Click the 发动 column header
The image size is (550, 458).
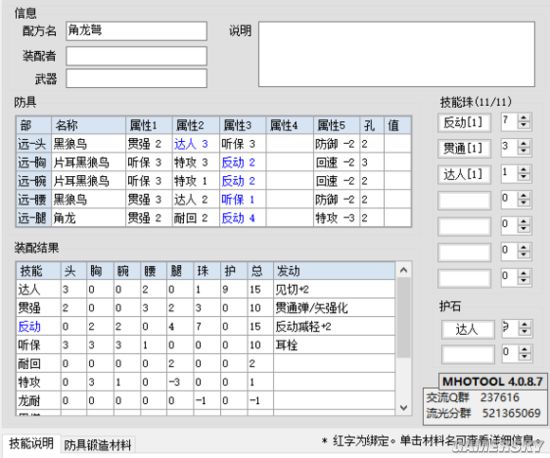(x=334, y=271)
